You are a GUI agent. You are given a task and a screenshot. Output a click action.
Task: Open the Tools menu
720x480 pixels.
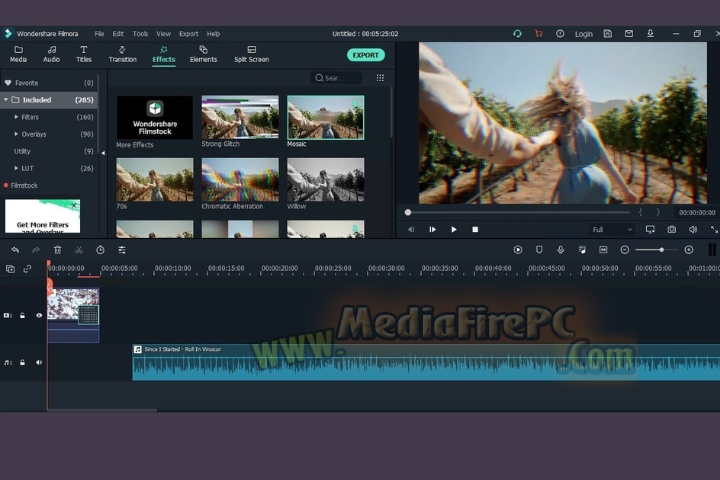140,34
